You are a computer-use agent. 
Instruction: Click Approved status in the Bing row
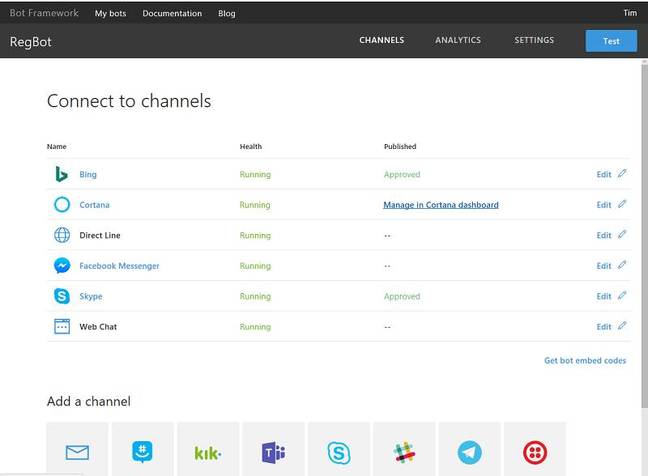coord(402,174)
